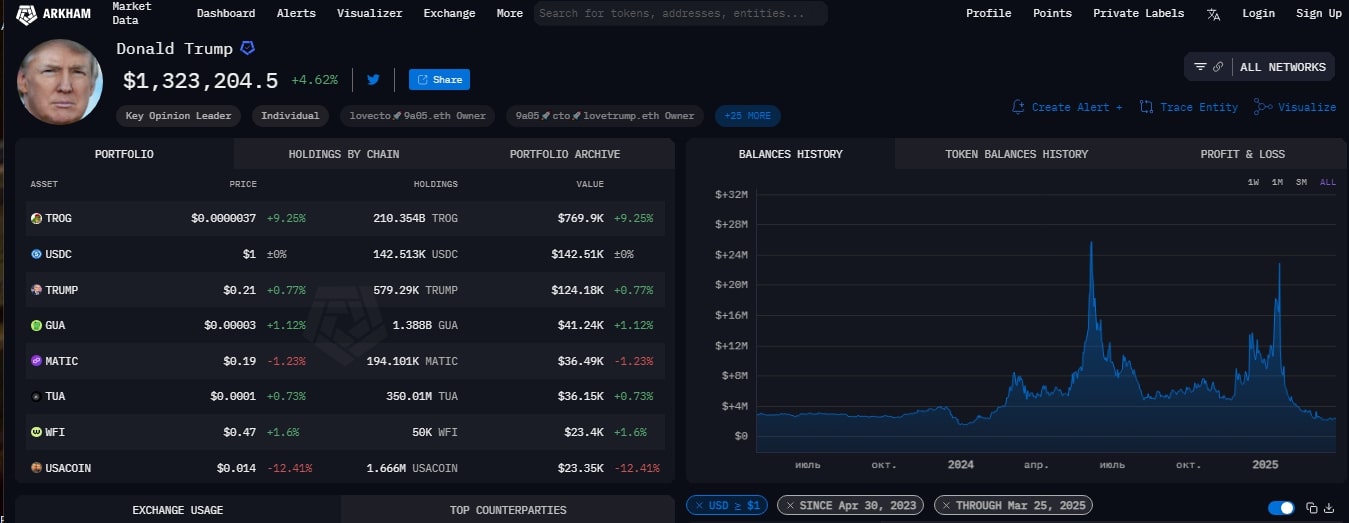The height and width of the screenshot is (523, 1349).
Task: Open Private Labels link
Action: click(x=1138, y=13)
